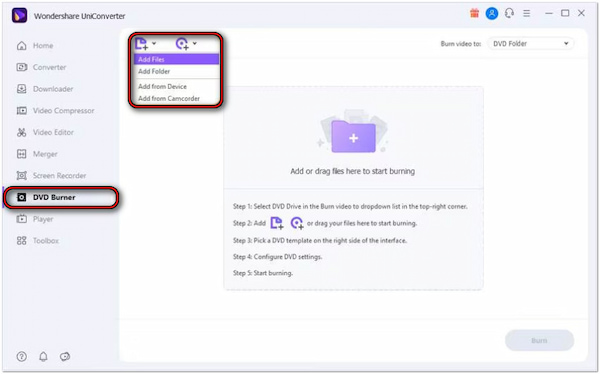Viewport: 600px width, 374px height.
Task: Click the Burn button
Action: 539,340
